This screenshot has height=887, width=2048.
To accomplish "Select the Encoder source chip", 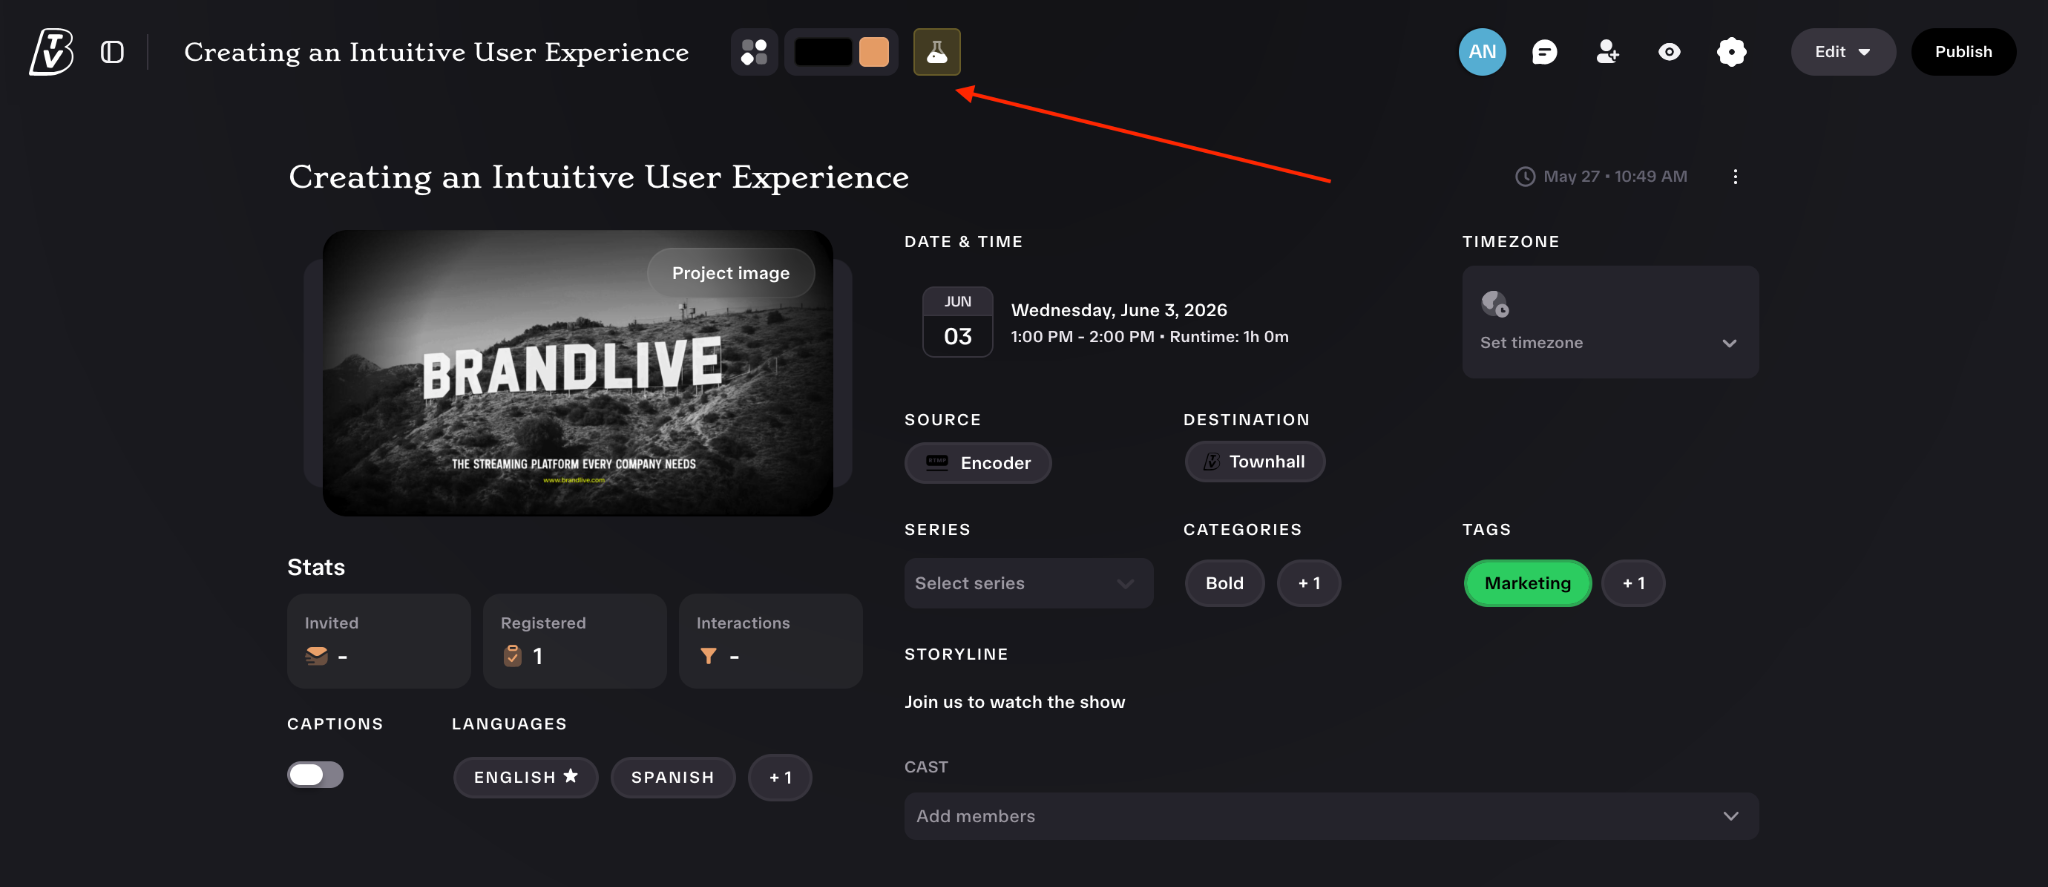I will click(978, 463).
